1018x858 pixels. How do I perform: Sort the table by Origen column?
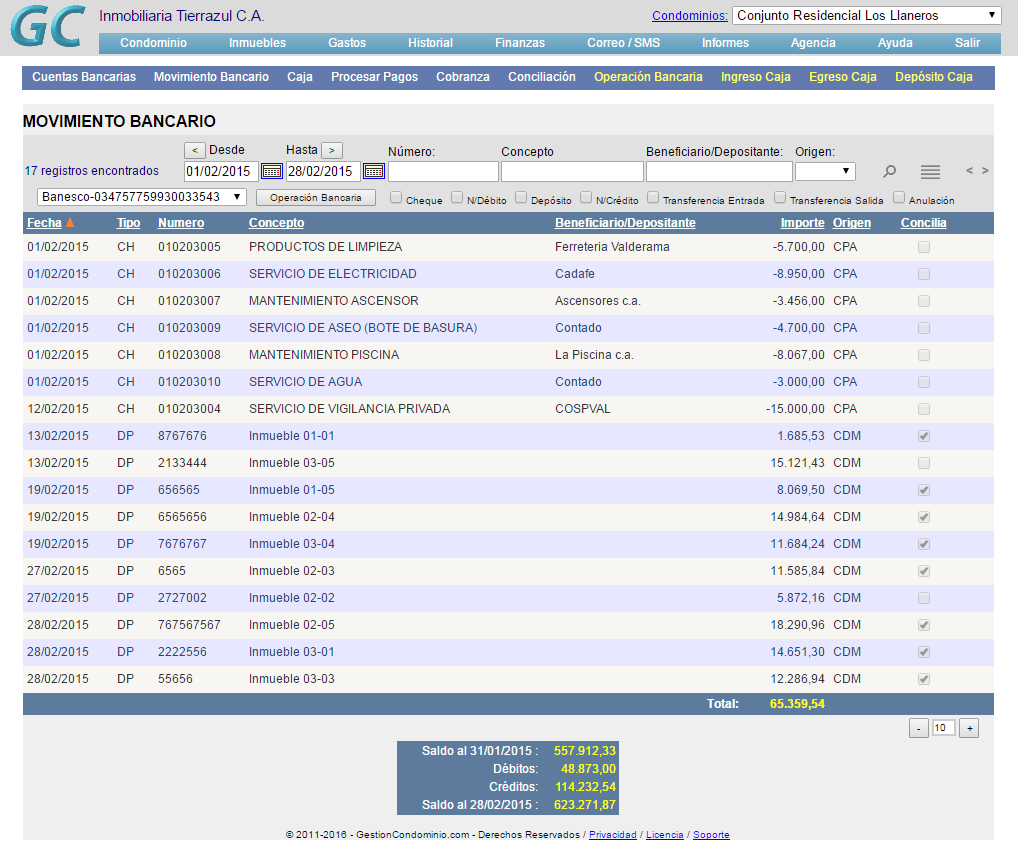pyautogui.click(x=851, y=223)
